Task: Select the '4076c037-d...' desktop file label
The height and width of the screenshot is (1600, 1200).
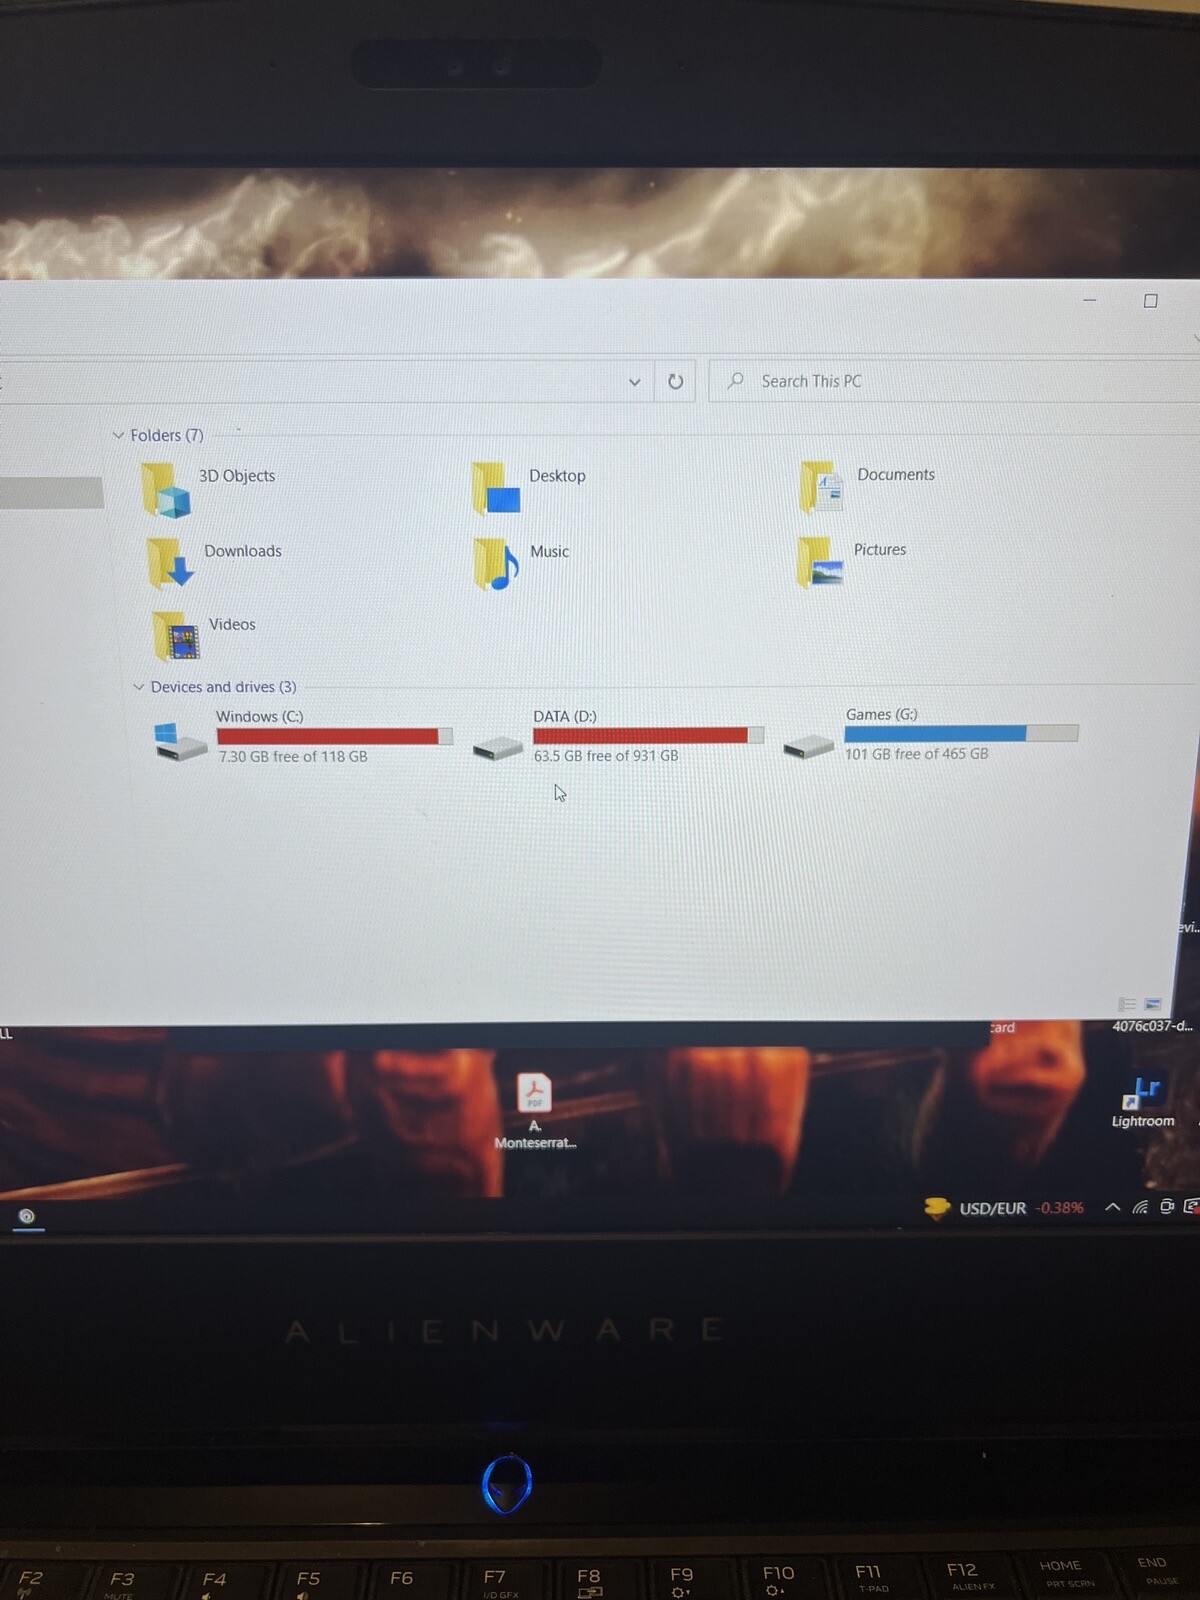Action: click(1152, 1026)
